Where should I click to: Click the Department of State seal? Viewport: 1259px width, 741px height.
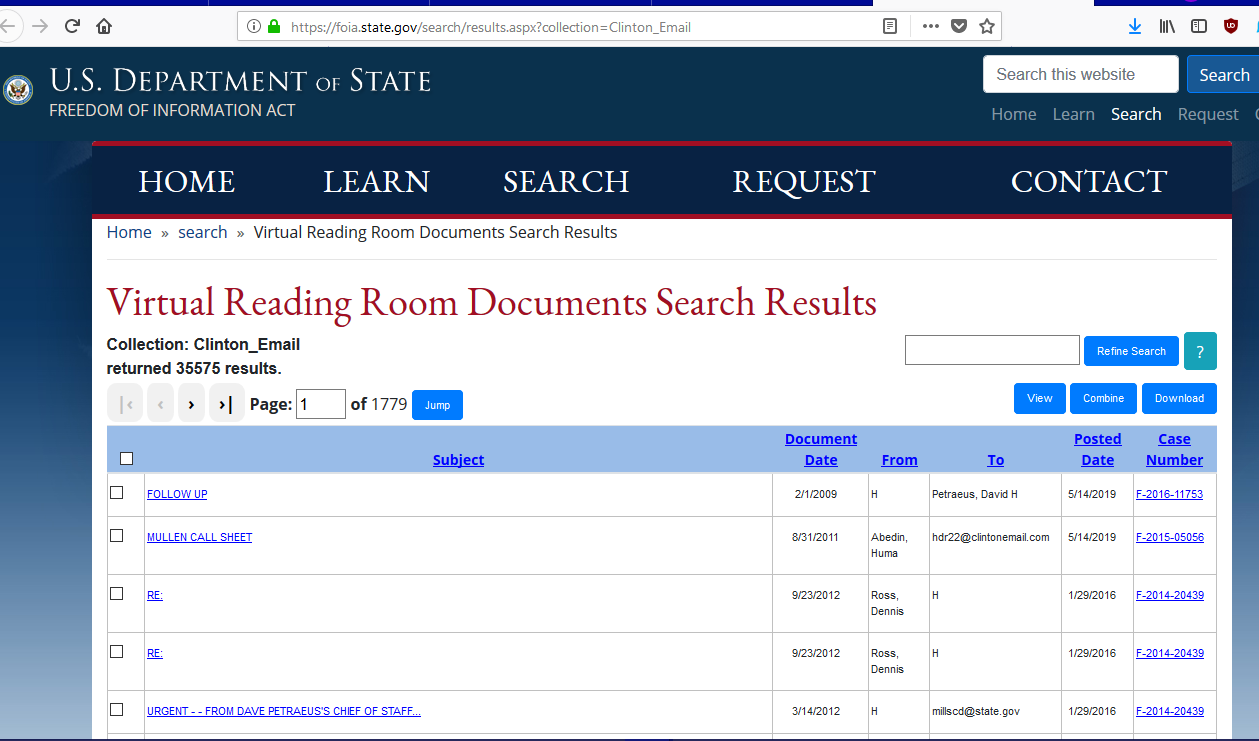click(x=18, y=90)
